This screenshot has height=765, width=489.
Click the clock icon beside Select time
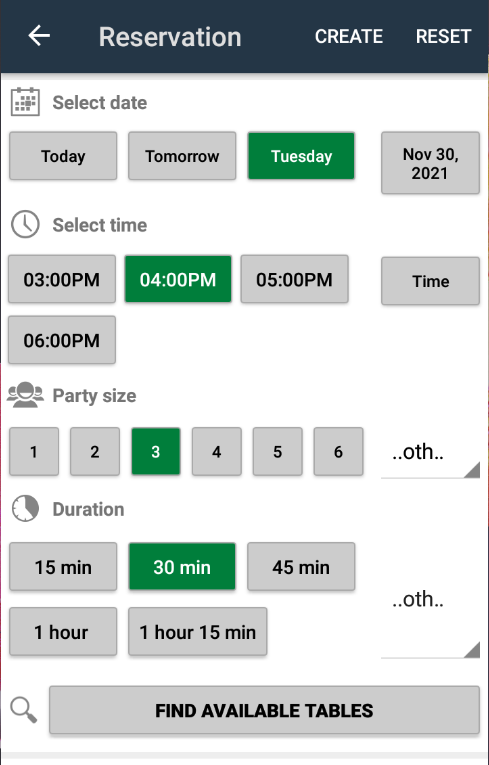click(x=25, y=224)
